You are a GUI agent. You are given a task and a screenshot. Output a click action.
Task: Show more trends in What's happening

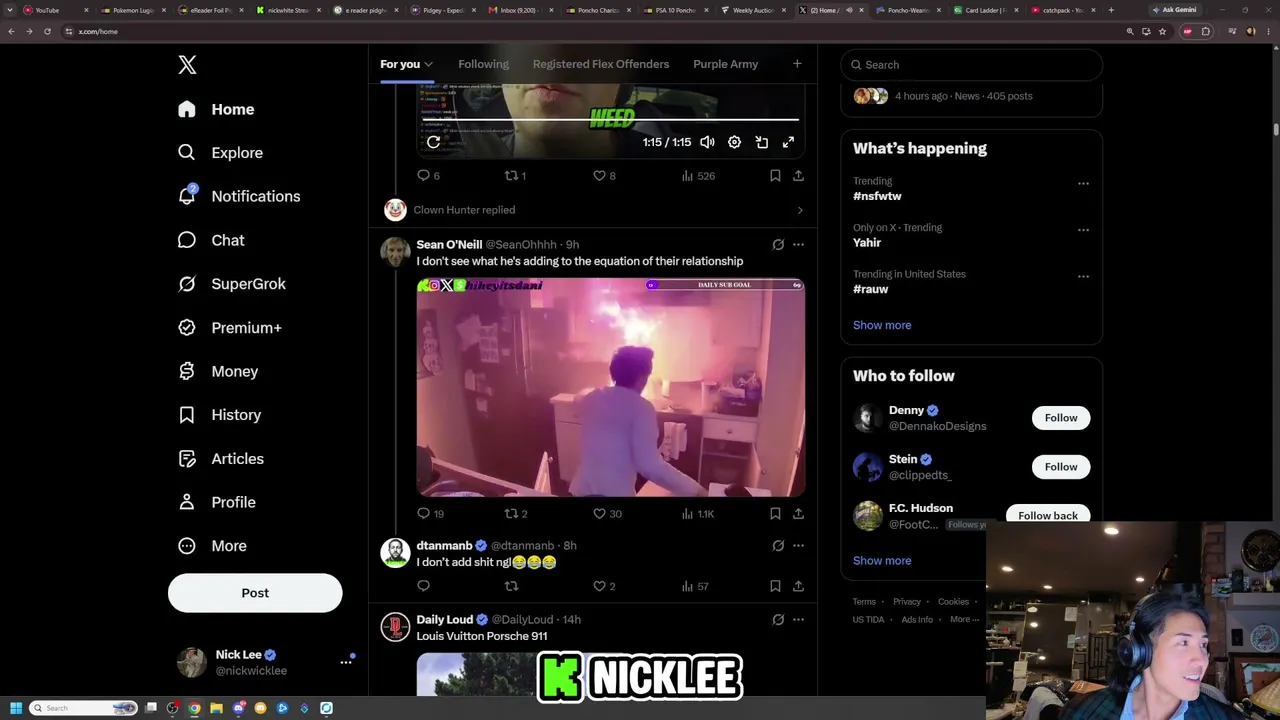tap(882, 325)
